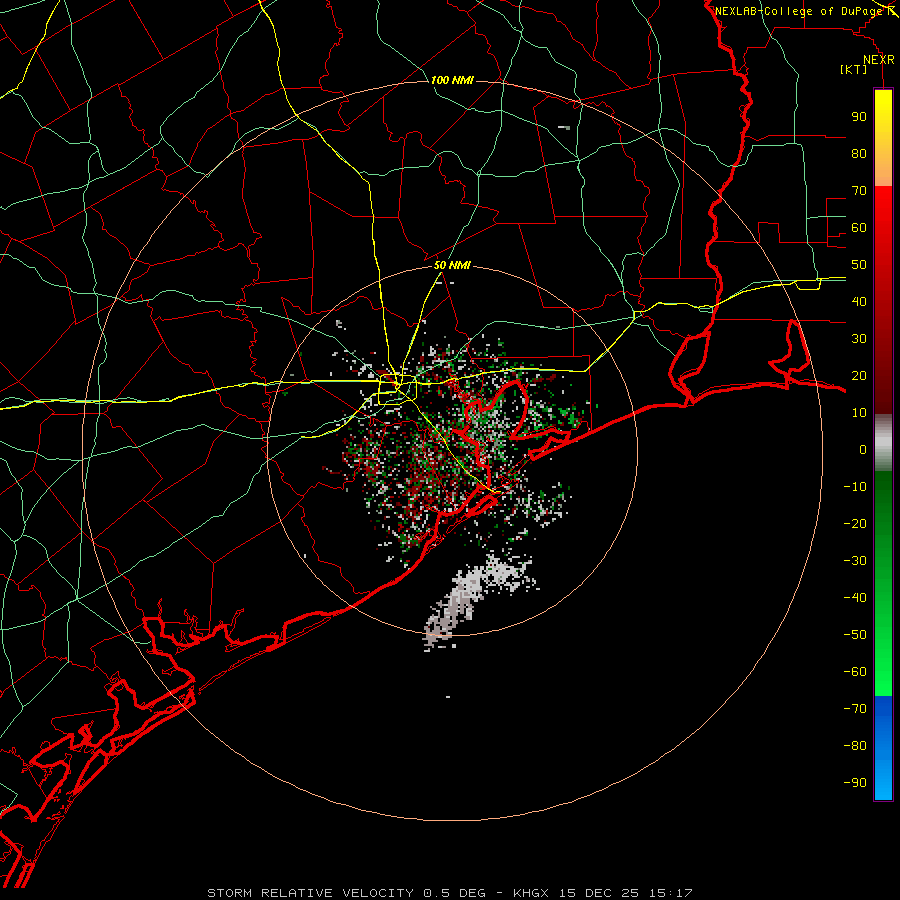This screenshot has height=900, width=900.
Task: Click the positive 30 scale value
Action: (x=859, y=339)
